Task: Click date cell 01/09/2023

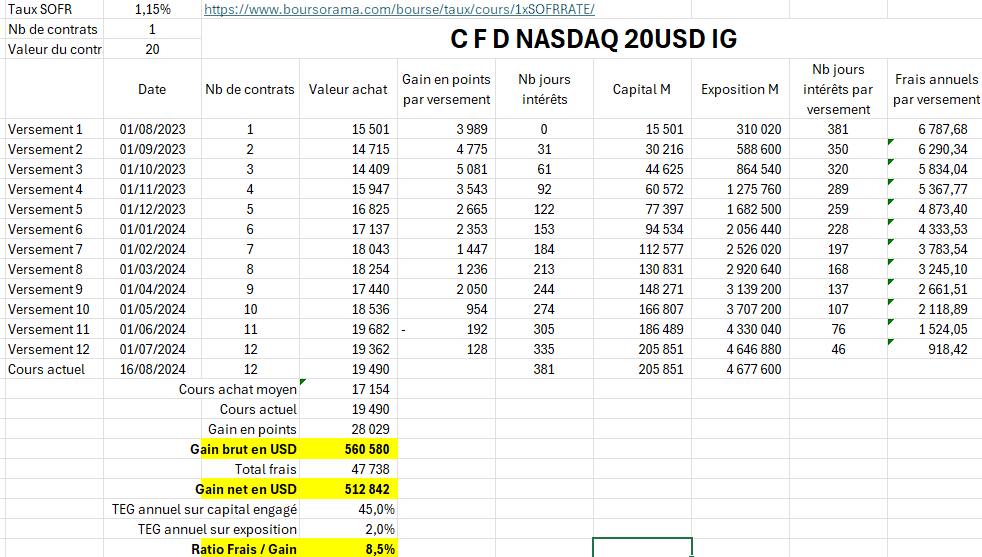Action: pyautogui.click(x=152, y=149)
